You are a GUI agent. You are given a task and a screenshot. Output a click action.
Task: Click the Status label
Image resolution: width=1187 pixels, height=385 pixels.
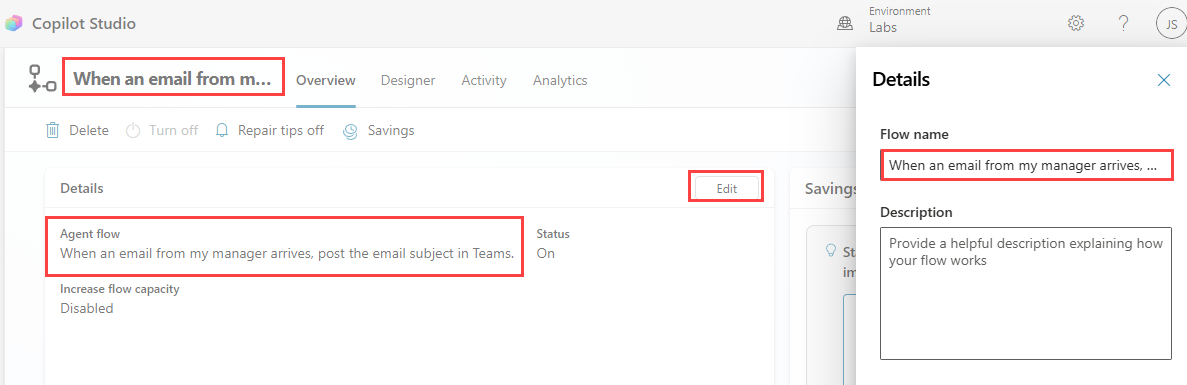[x=553, y=234]
